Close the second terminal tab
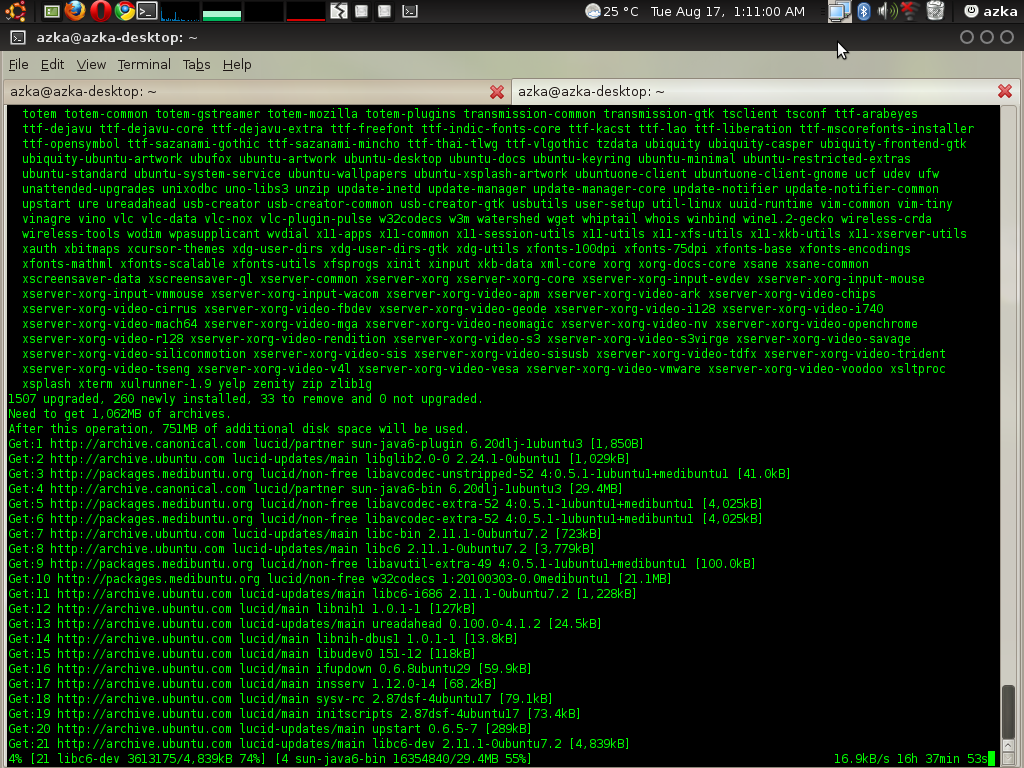 click(1005, 91)
